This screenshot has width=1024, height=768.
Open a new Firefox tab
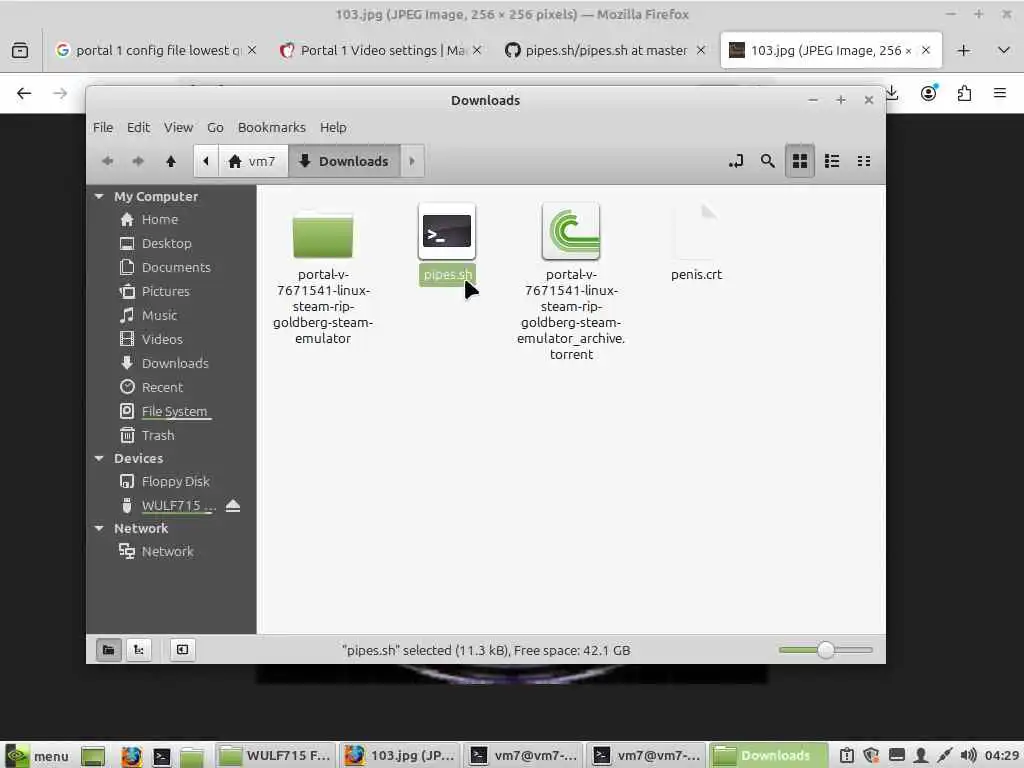coord(963,50)
